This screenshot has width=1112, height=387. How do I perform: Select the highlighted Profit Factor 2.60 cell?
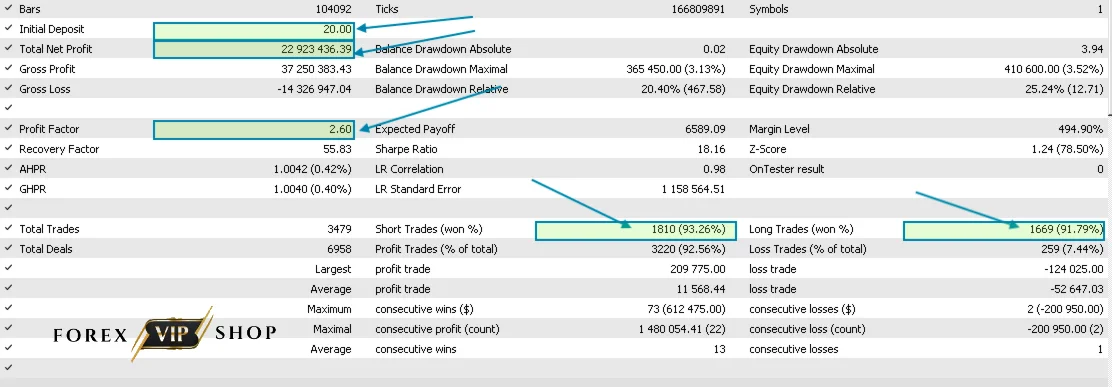pos(254,129)
